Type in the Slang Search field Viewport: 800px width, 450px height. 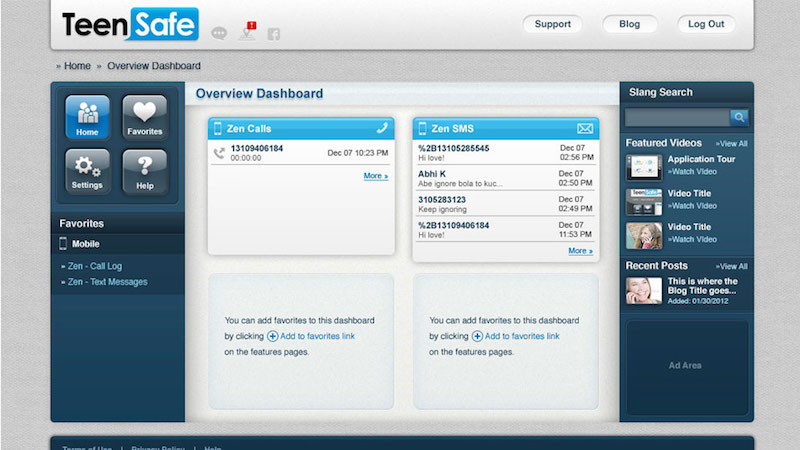pyautogui.click(x=677, y=118)
